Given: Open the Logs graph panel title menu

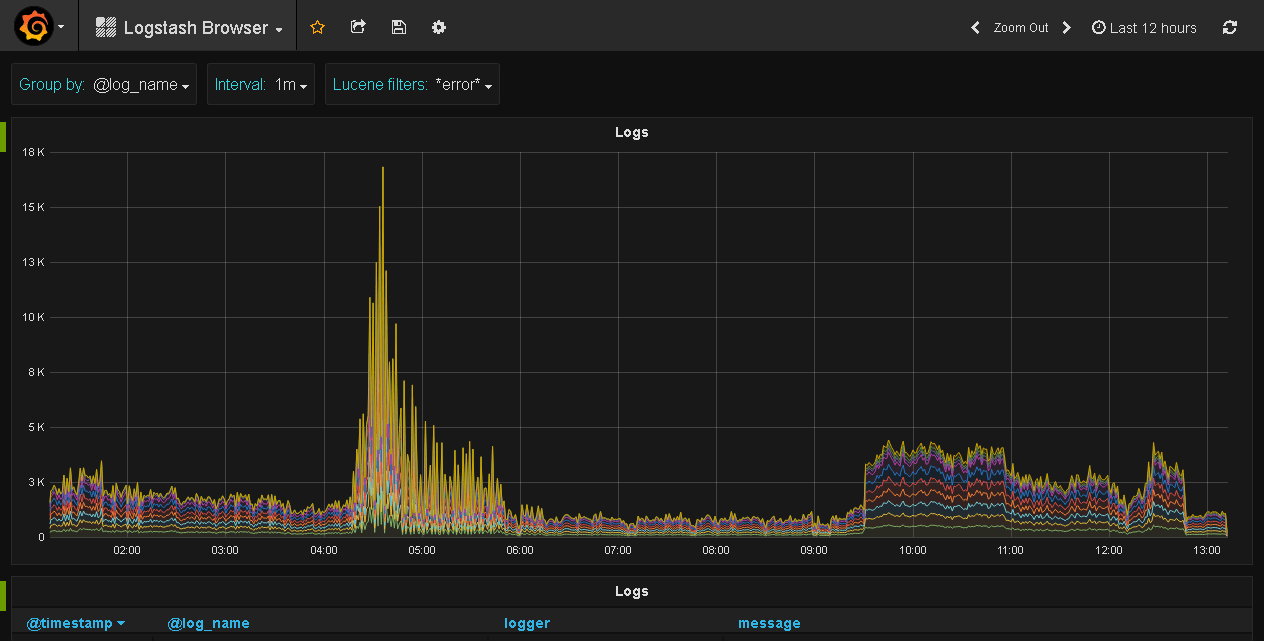Looking at the screenshot, I should click(x=631, y=131).
